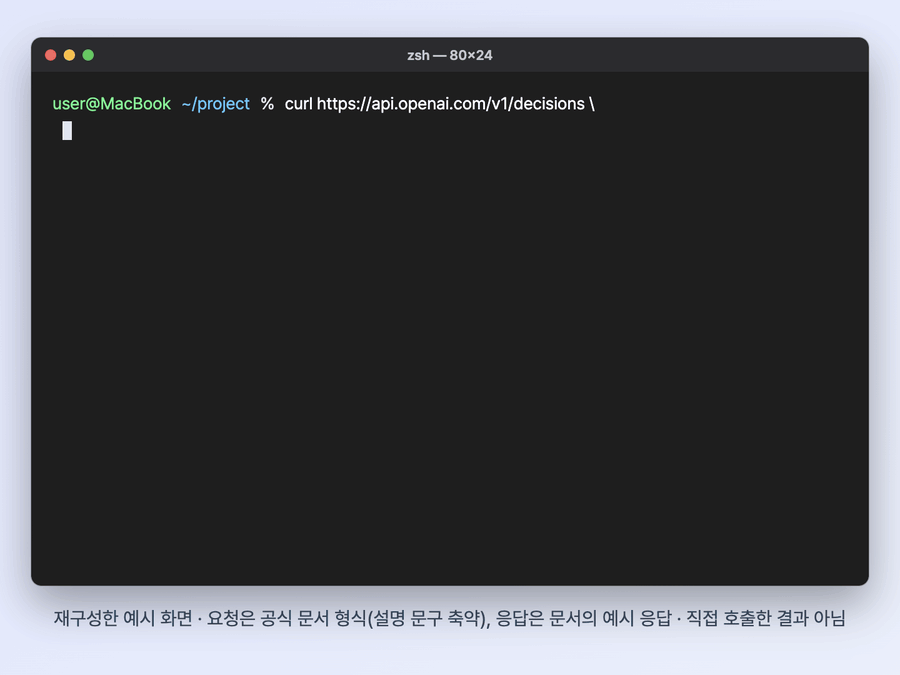This screenshot has height=675, width=900.
Task: Click the red close window button
Action: point(51,55)
